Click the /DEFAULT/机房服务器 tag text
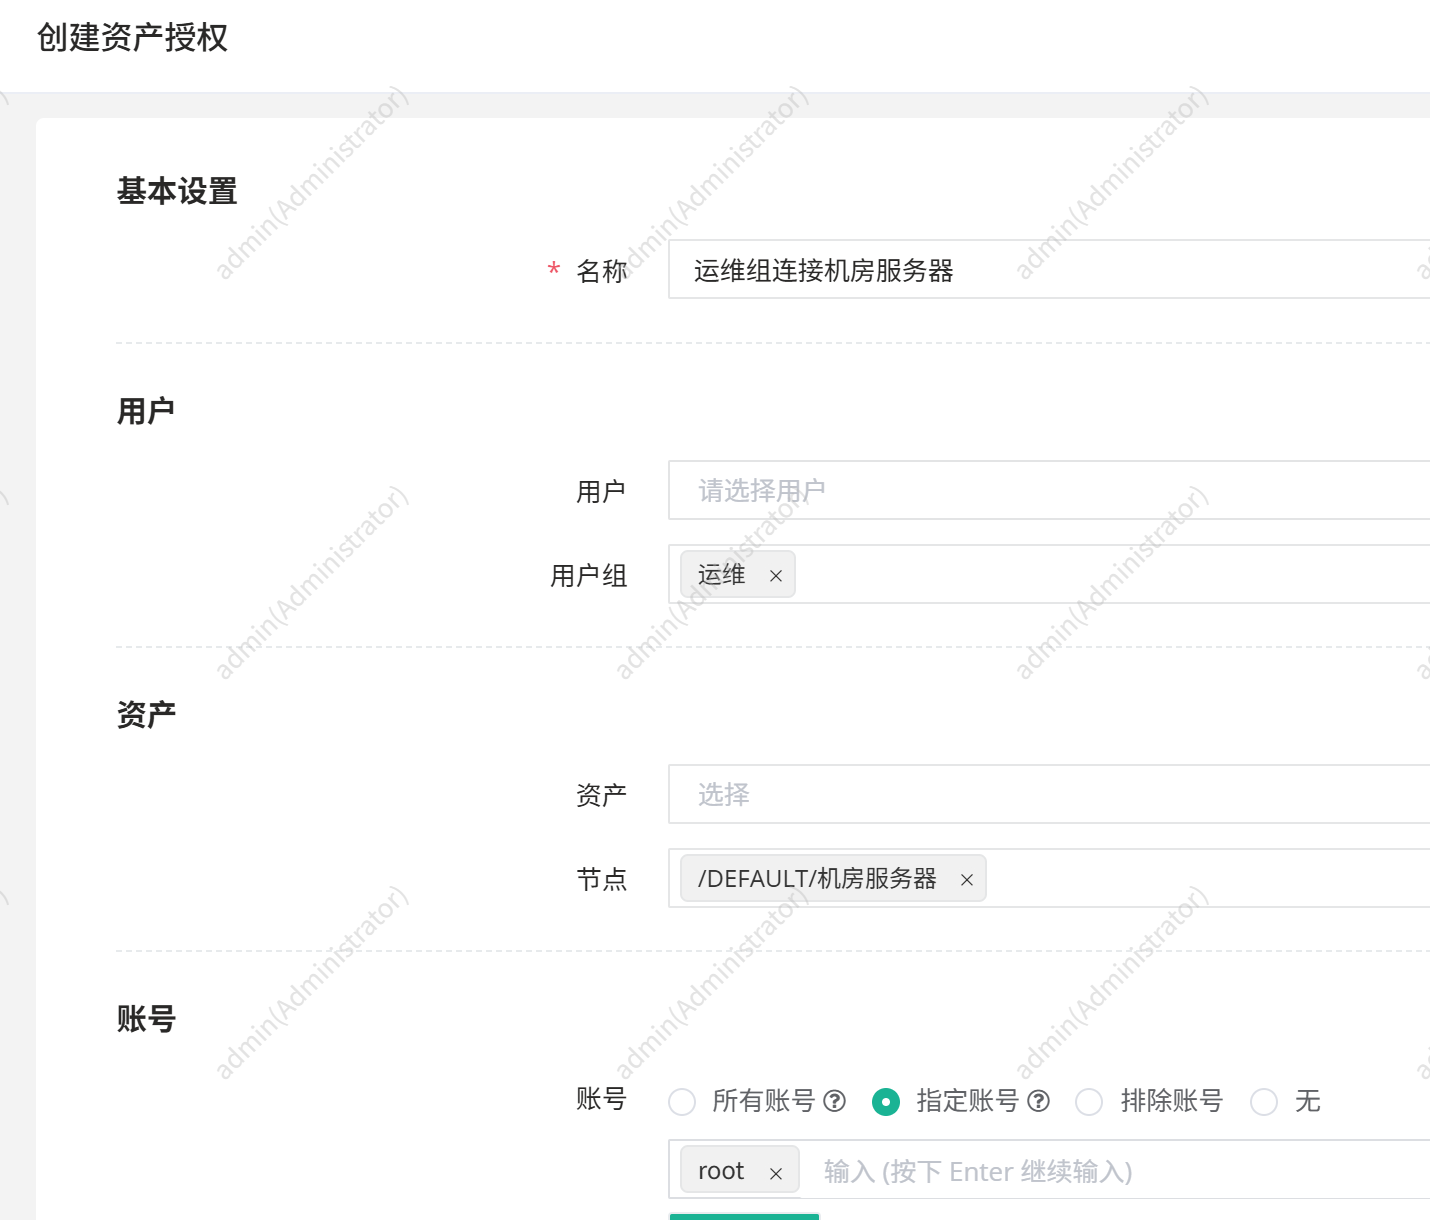The image size is (1430, 1220). [817, 878]
